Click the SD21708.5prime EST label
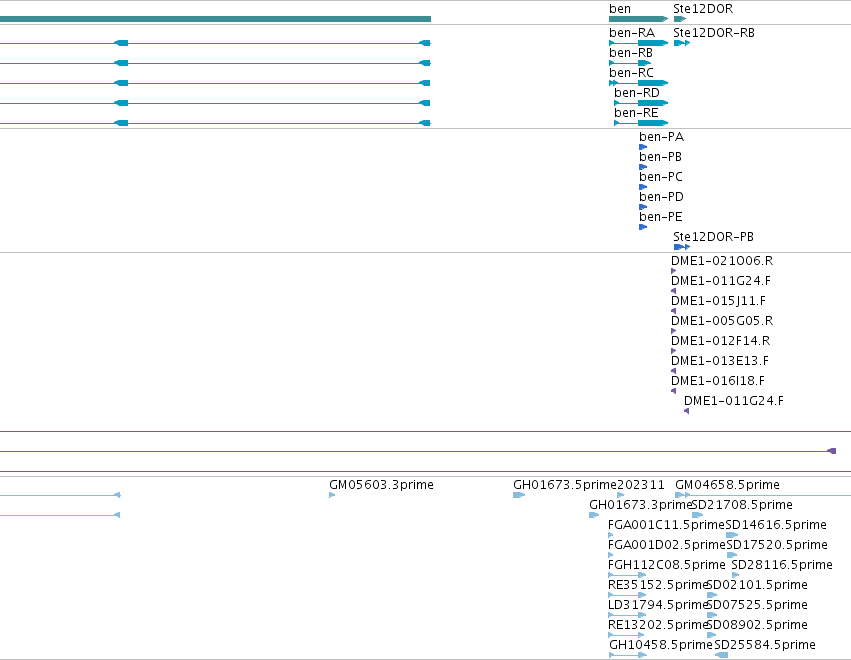Image resolution: width=851 pixels, height=660 pixels. click(742, 505)
